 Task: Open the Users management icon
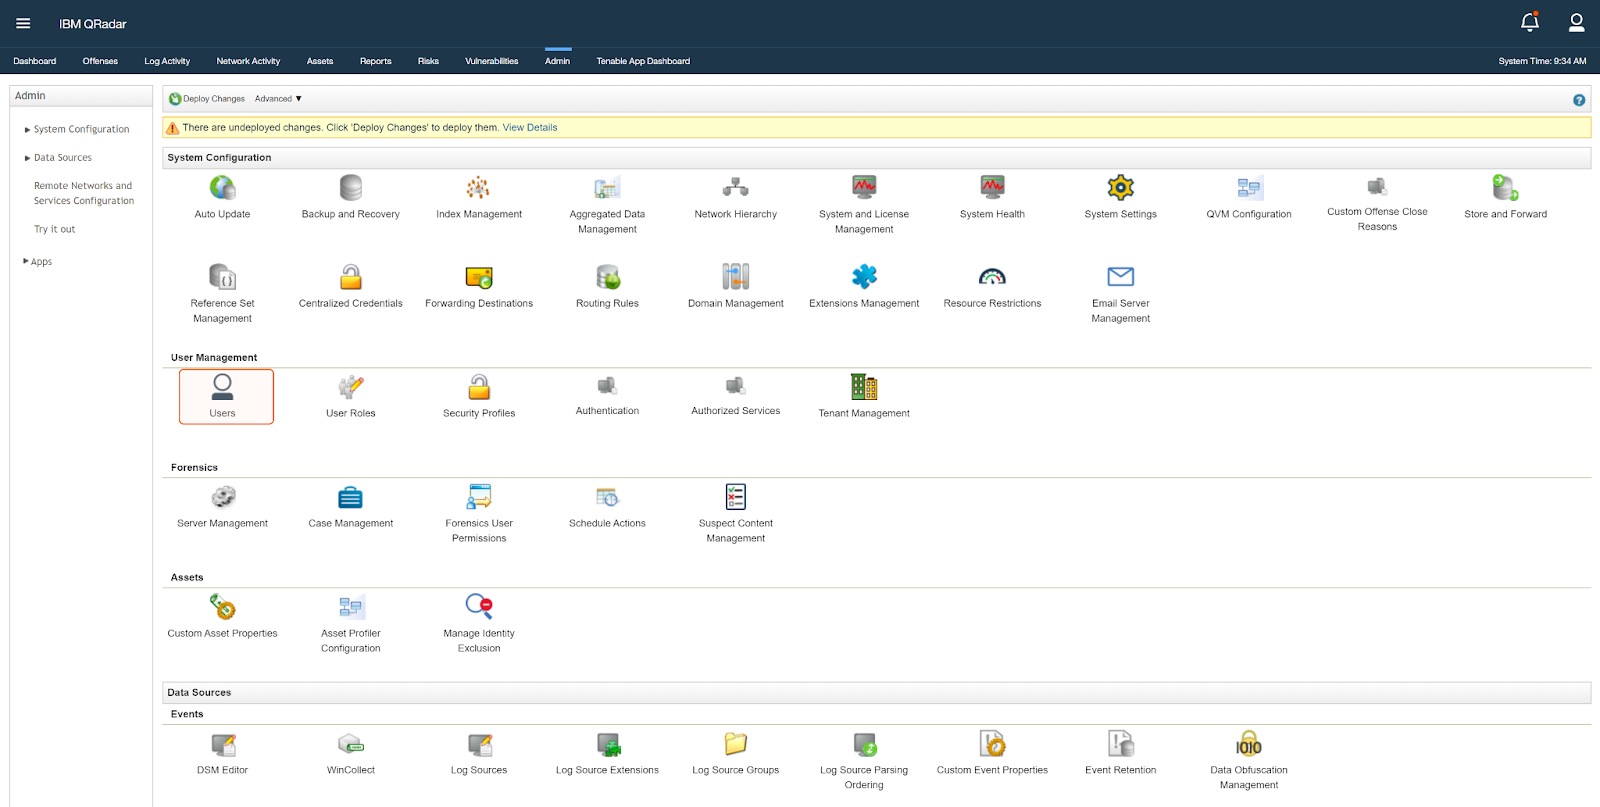point(223,388)
